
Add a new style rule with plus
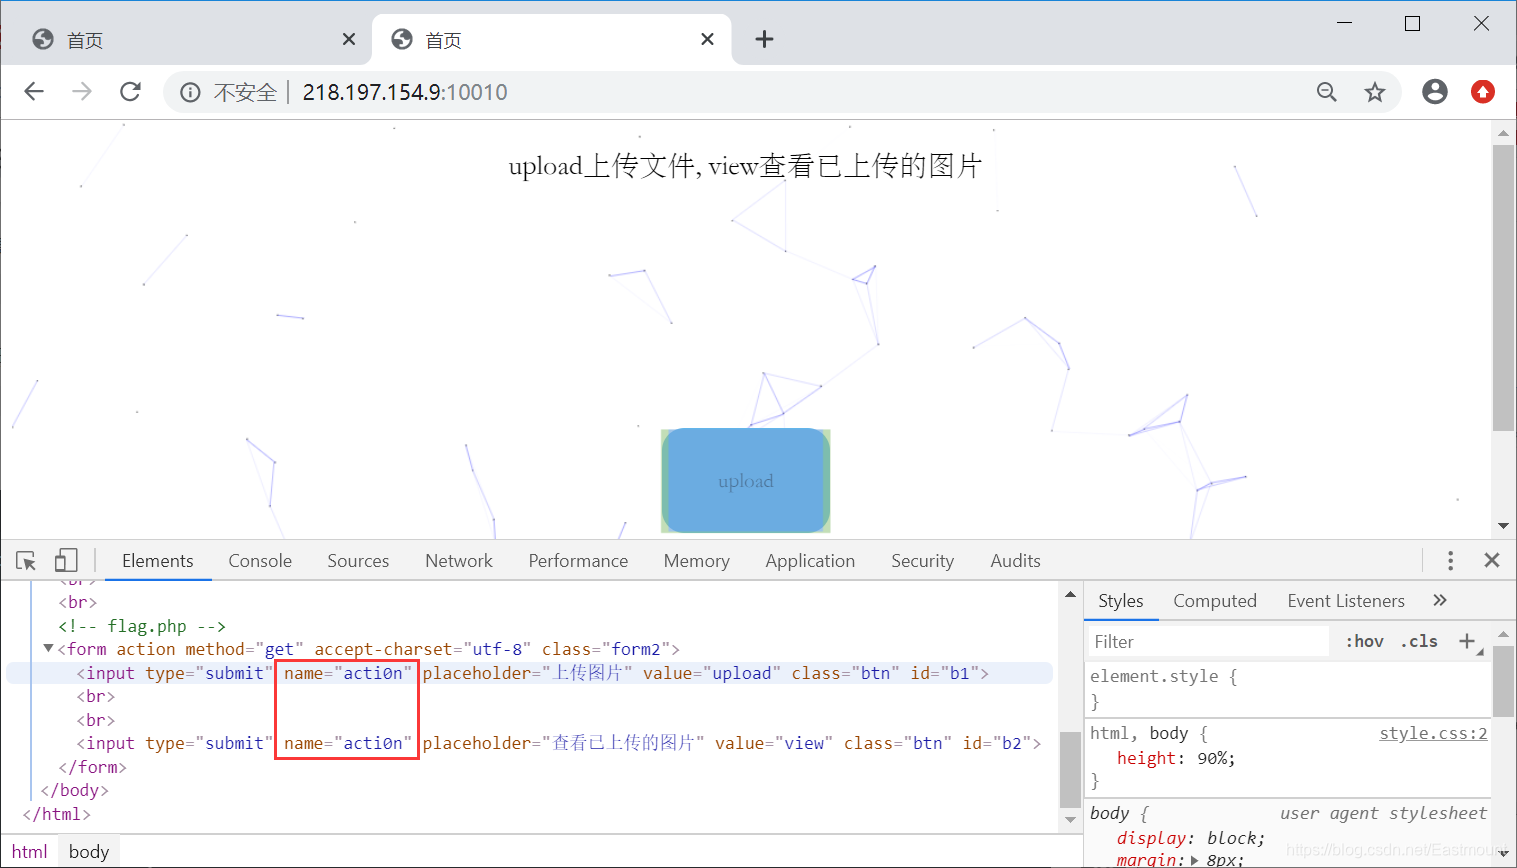[x=1467, y=642]
